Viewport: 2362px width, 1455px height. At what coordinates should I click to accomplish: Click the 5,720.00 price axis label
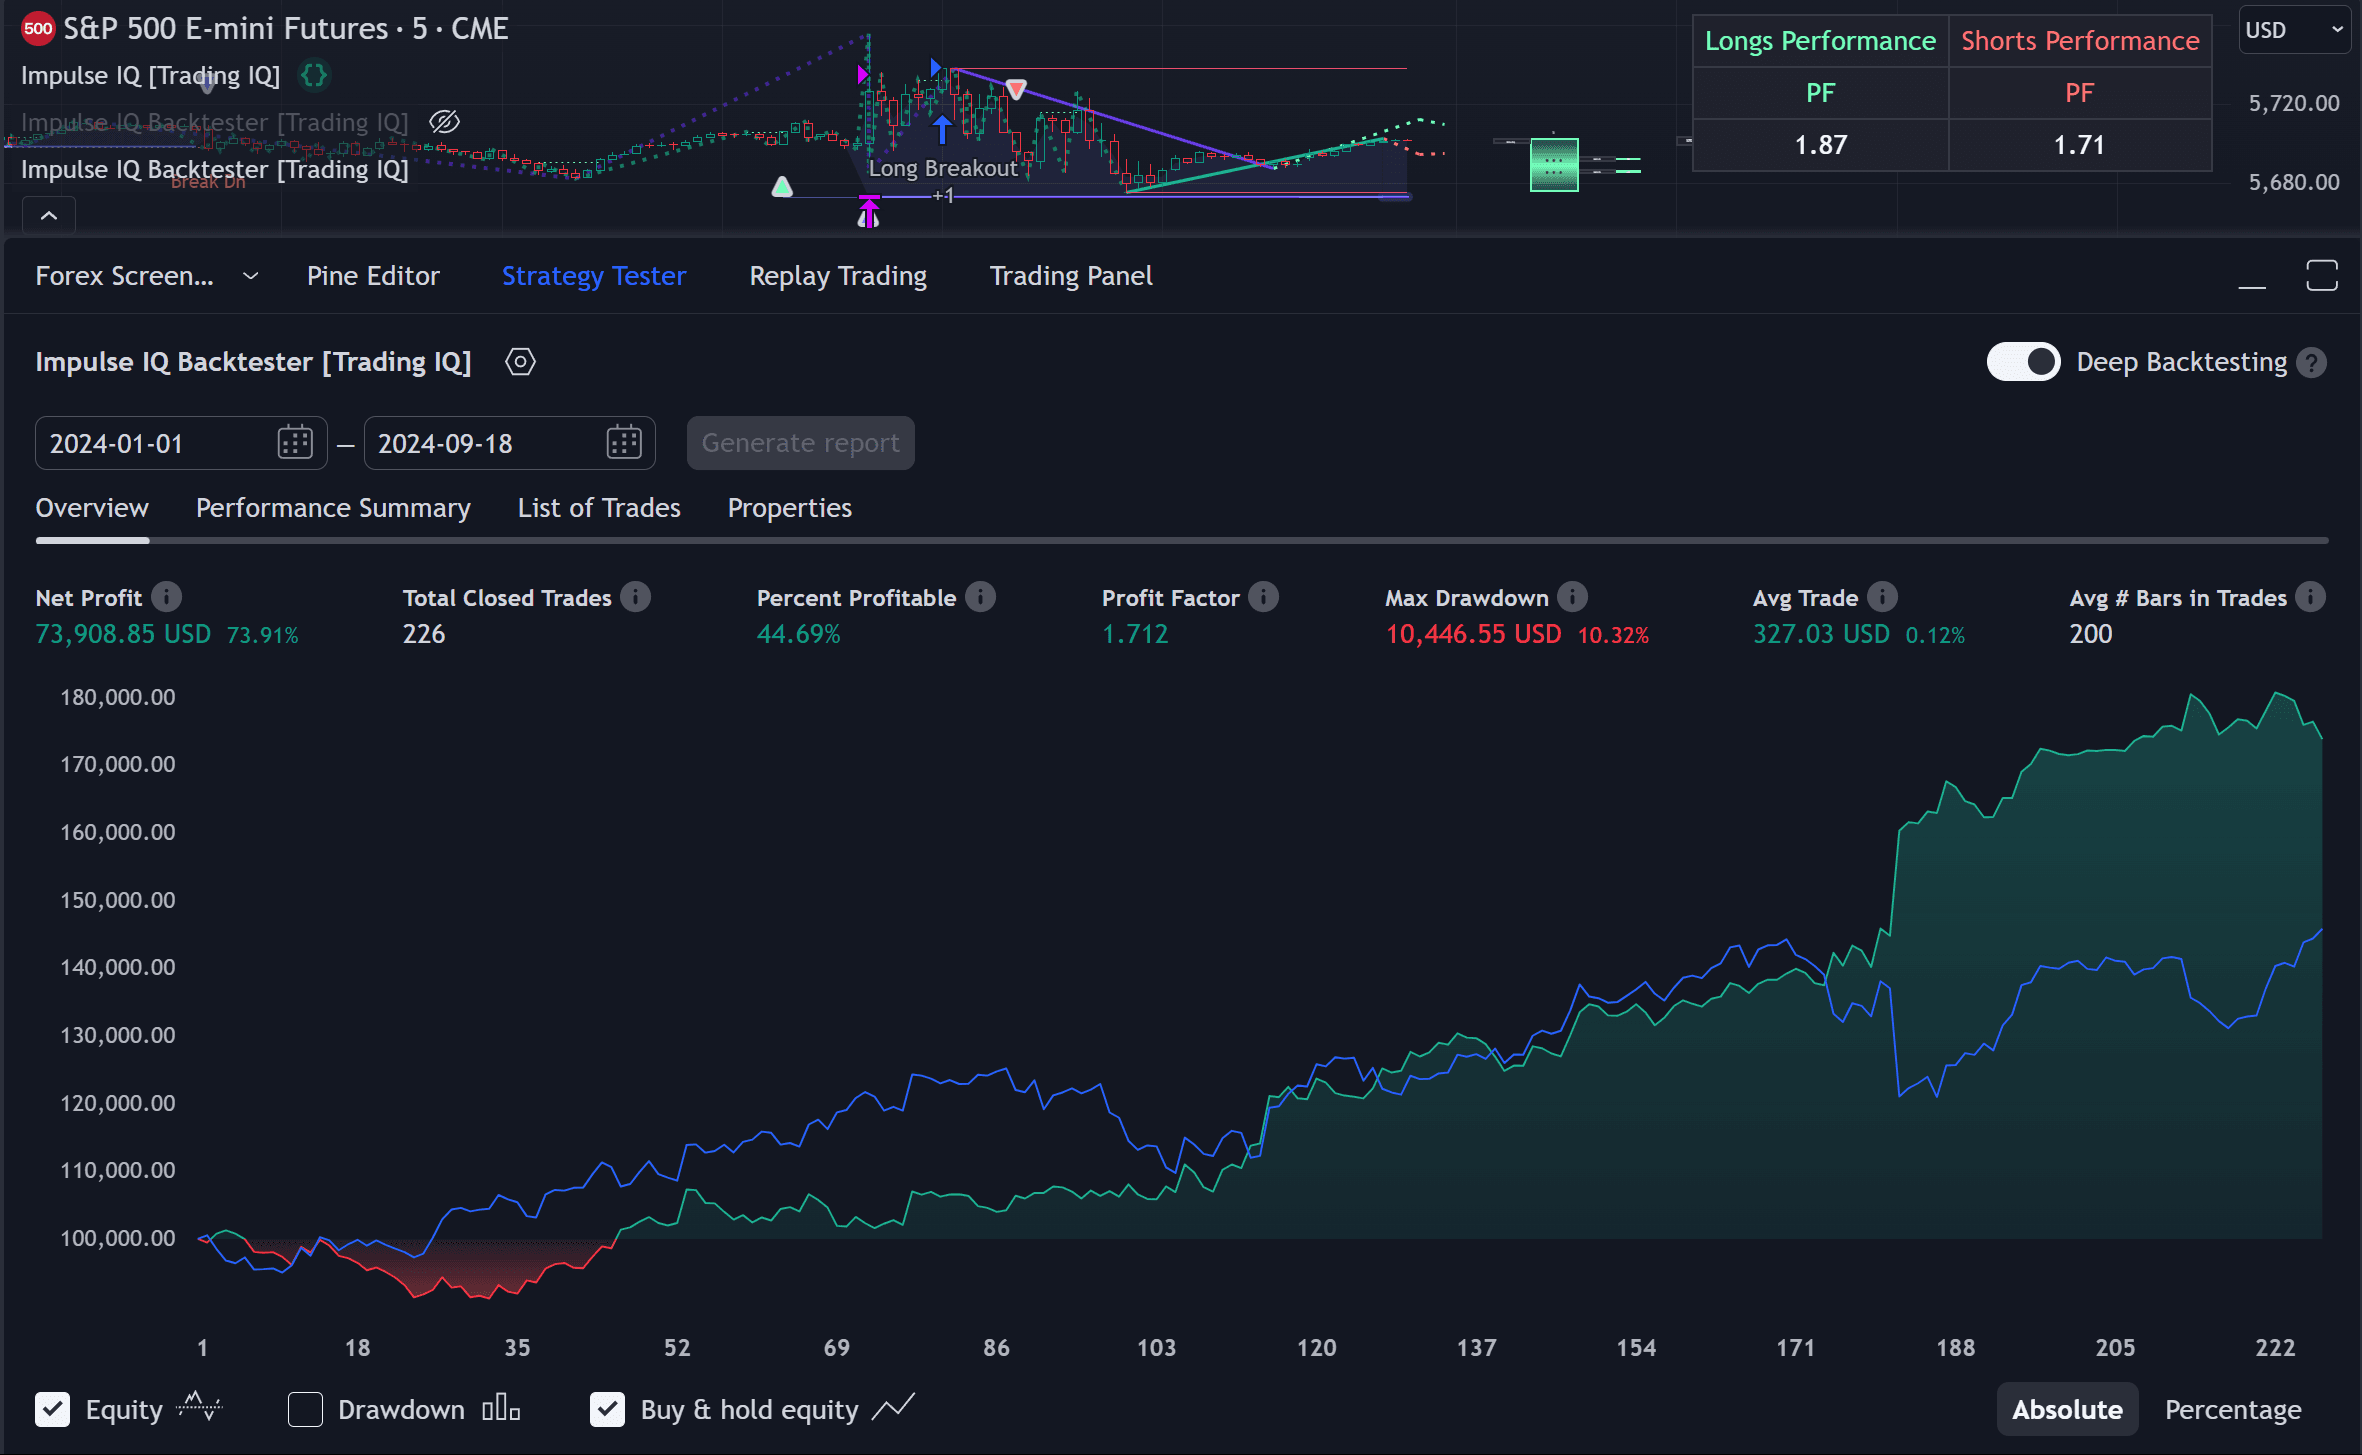click(2294, 103)
